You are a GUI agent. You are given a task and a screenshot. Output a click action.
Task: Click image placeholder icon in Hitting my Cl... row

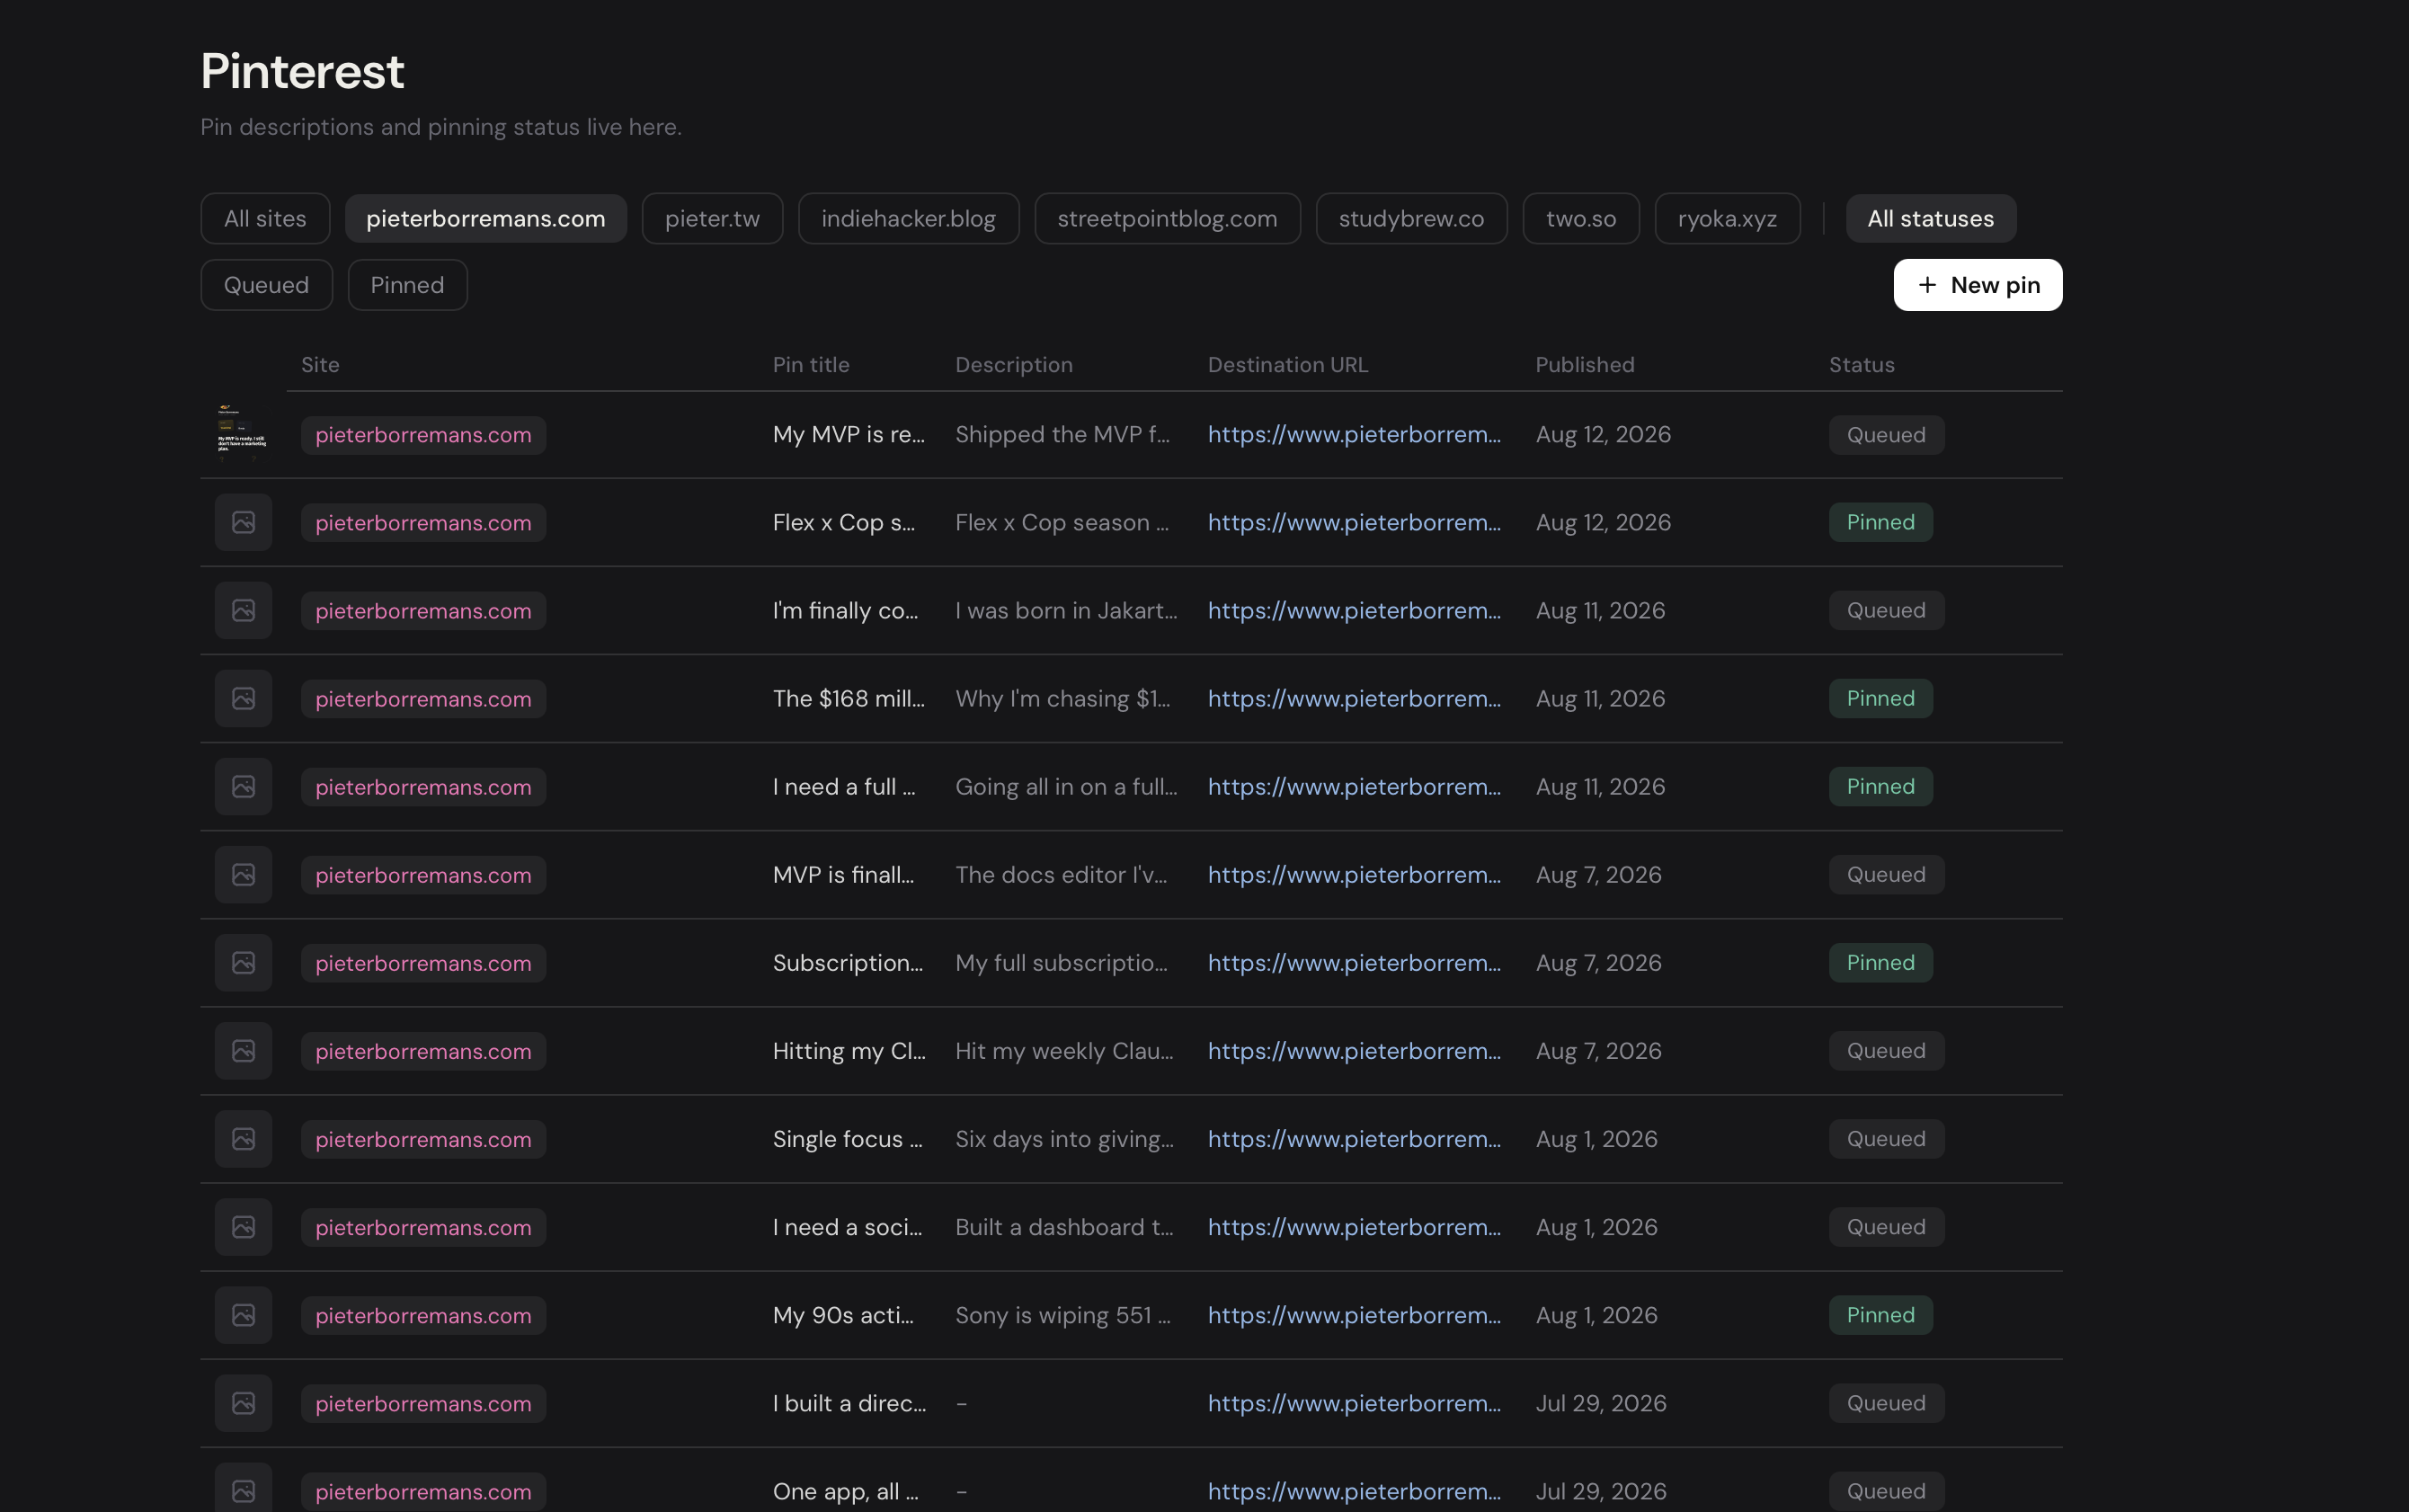pyautogui.click(x=243, y=1050)
